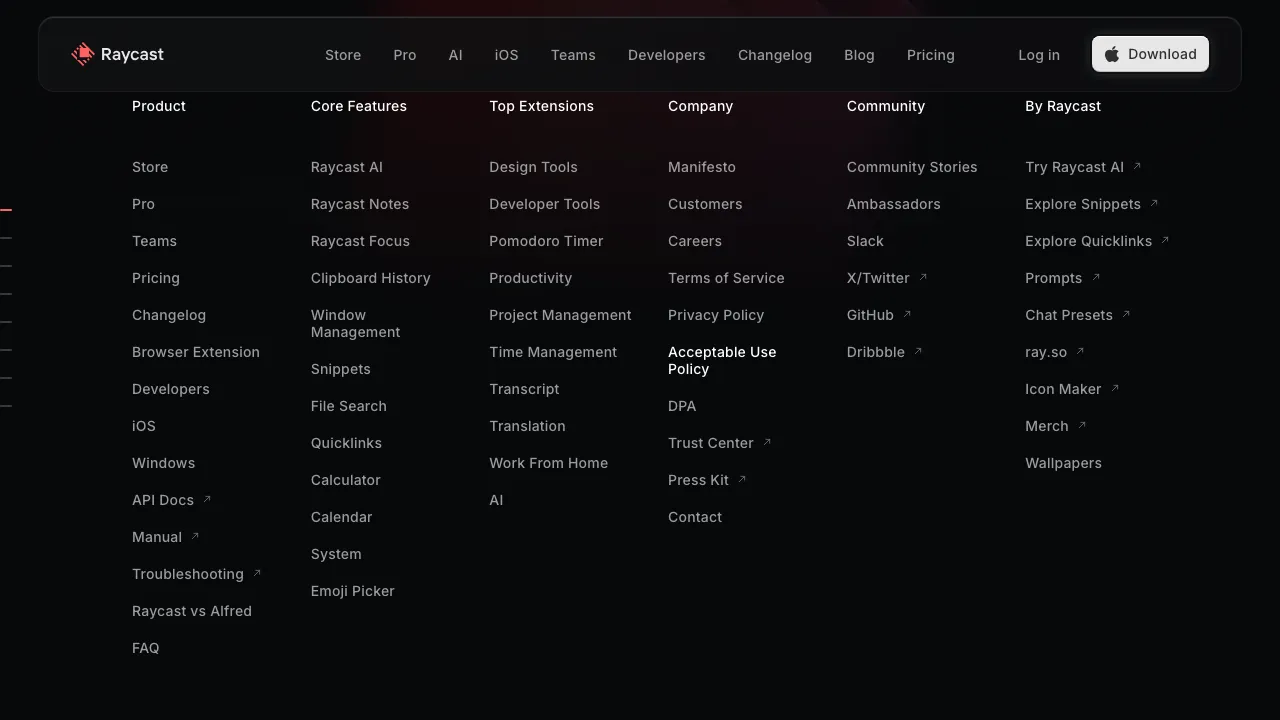
Task: Open Pricing in the navigation bar
Action: (x=930, y=55)
